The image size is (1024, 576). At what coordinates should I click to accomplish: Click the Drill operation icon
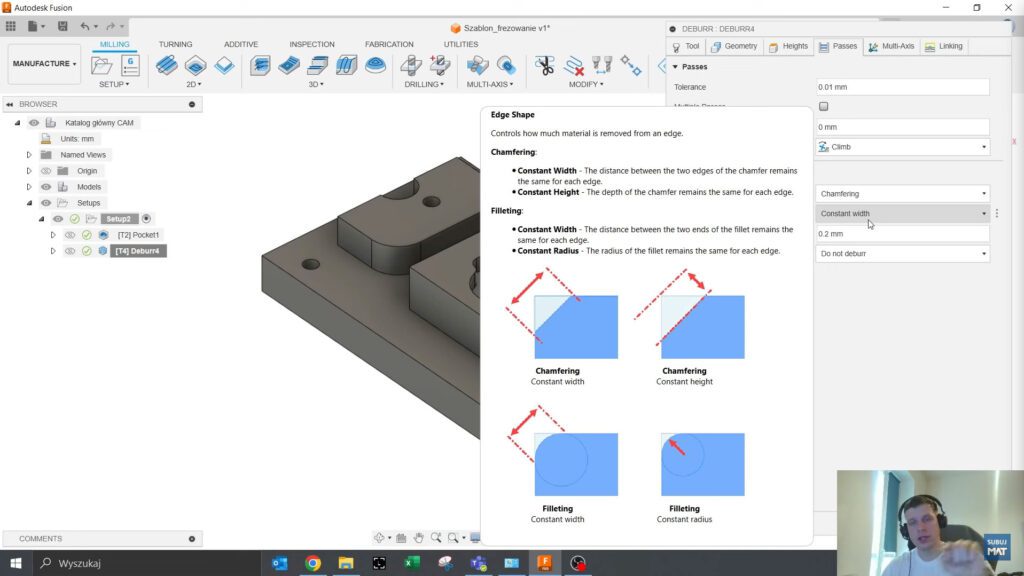point(411,66)
